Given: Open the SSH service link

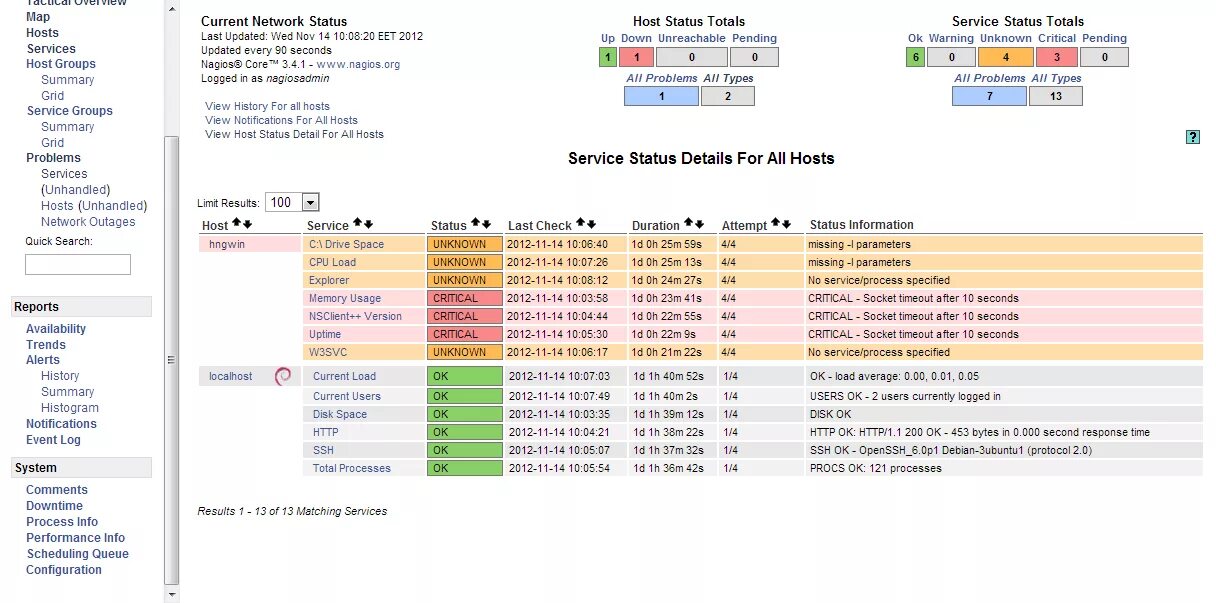Looking at the screenshot, I should point(323,450).
